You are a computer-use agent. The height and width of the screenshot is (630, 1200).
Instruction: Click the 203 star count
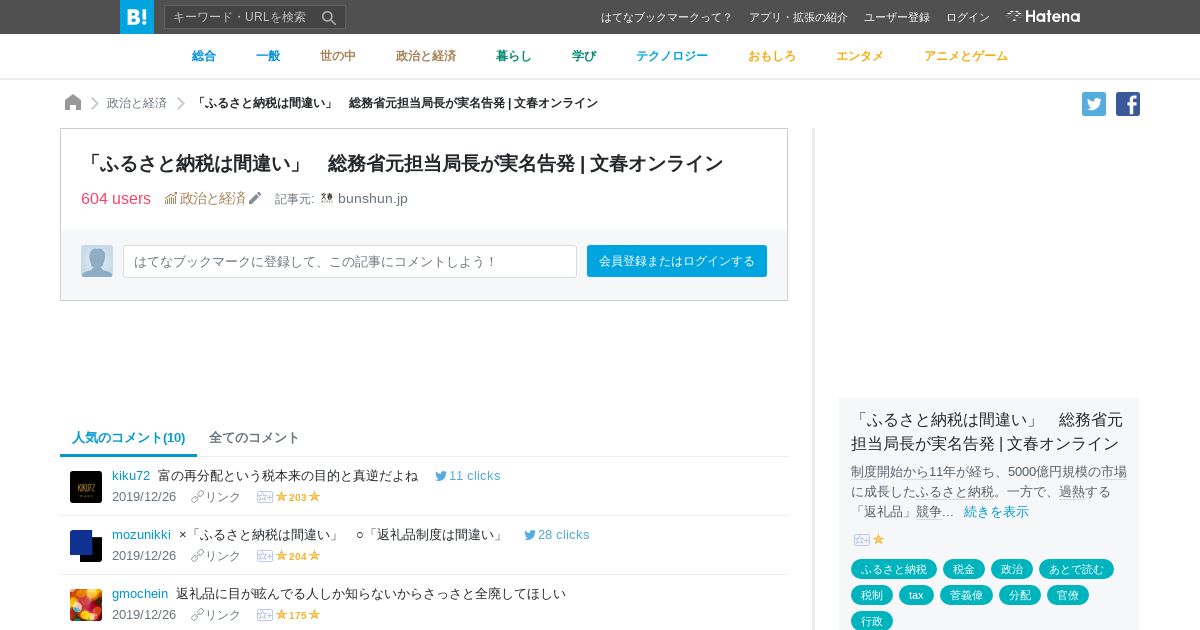tap(298, 497)
